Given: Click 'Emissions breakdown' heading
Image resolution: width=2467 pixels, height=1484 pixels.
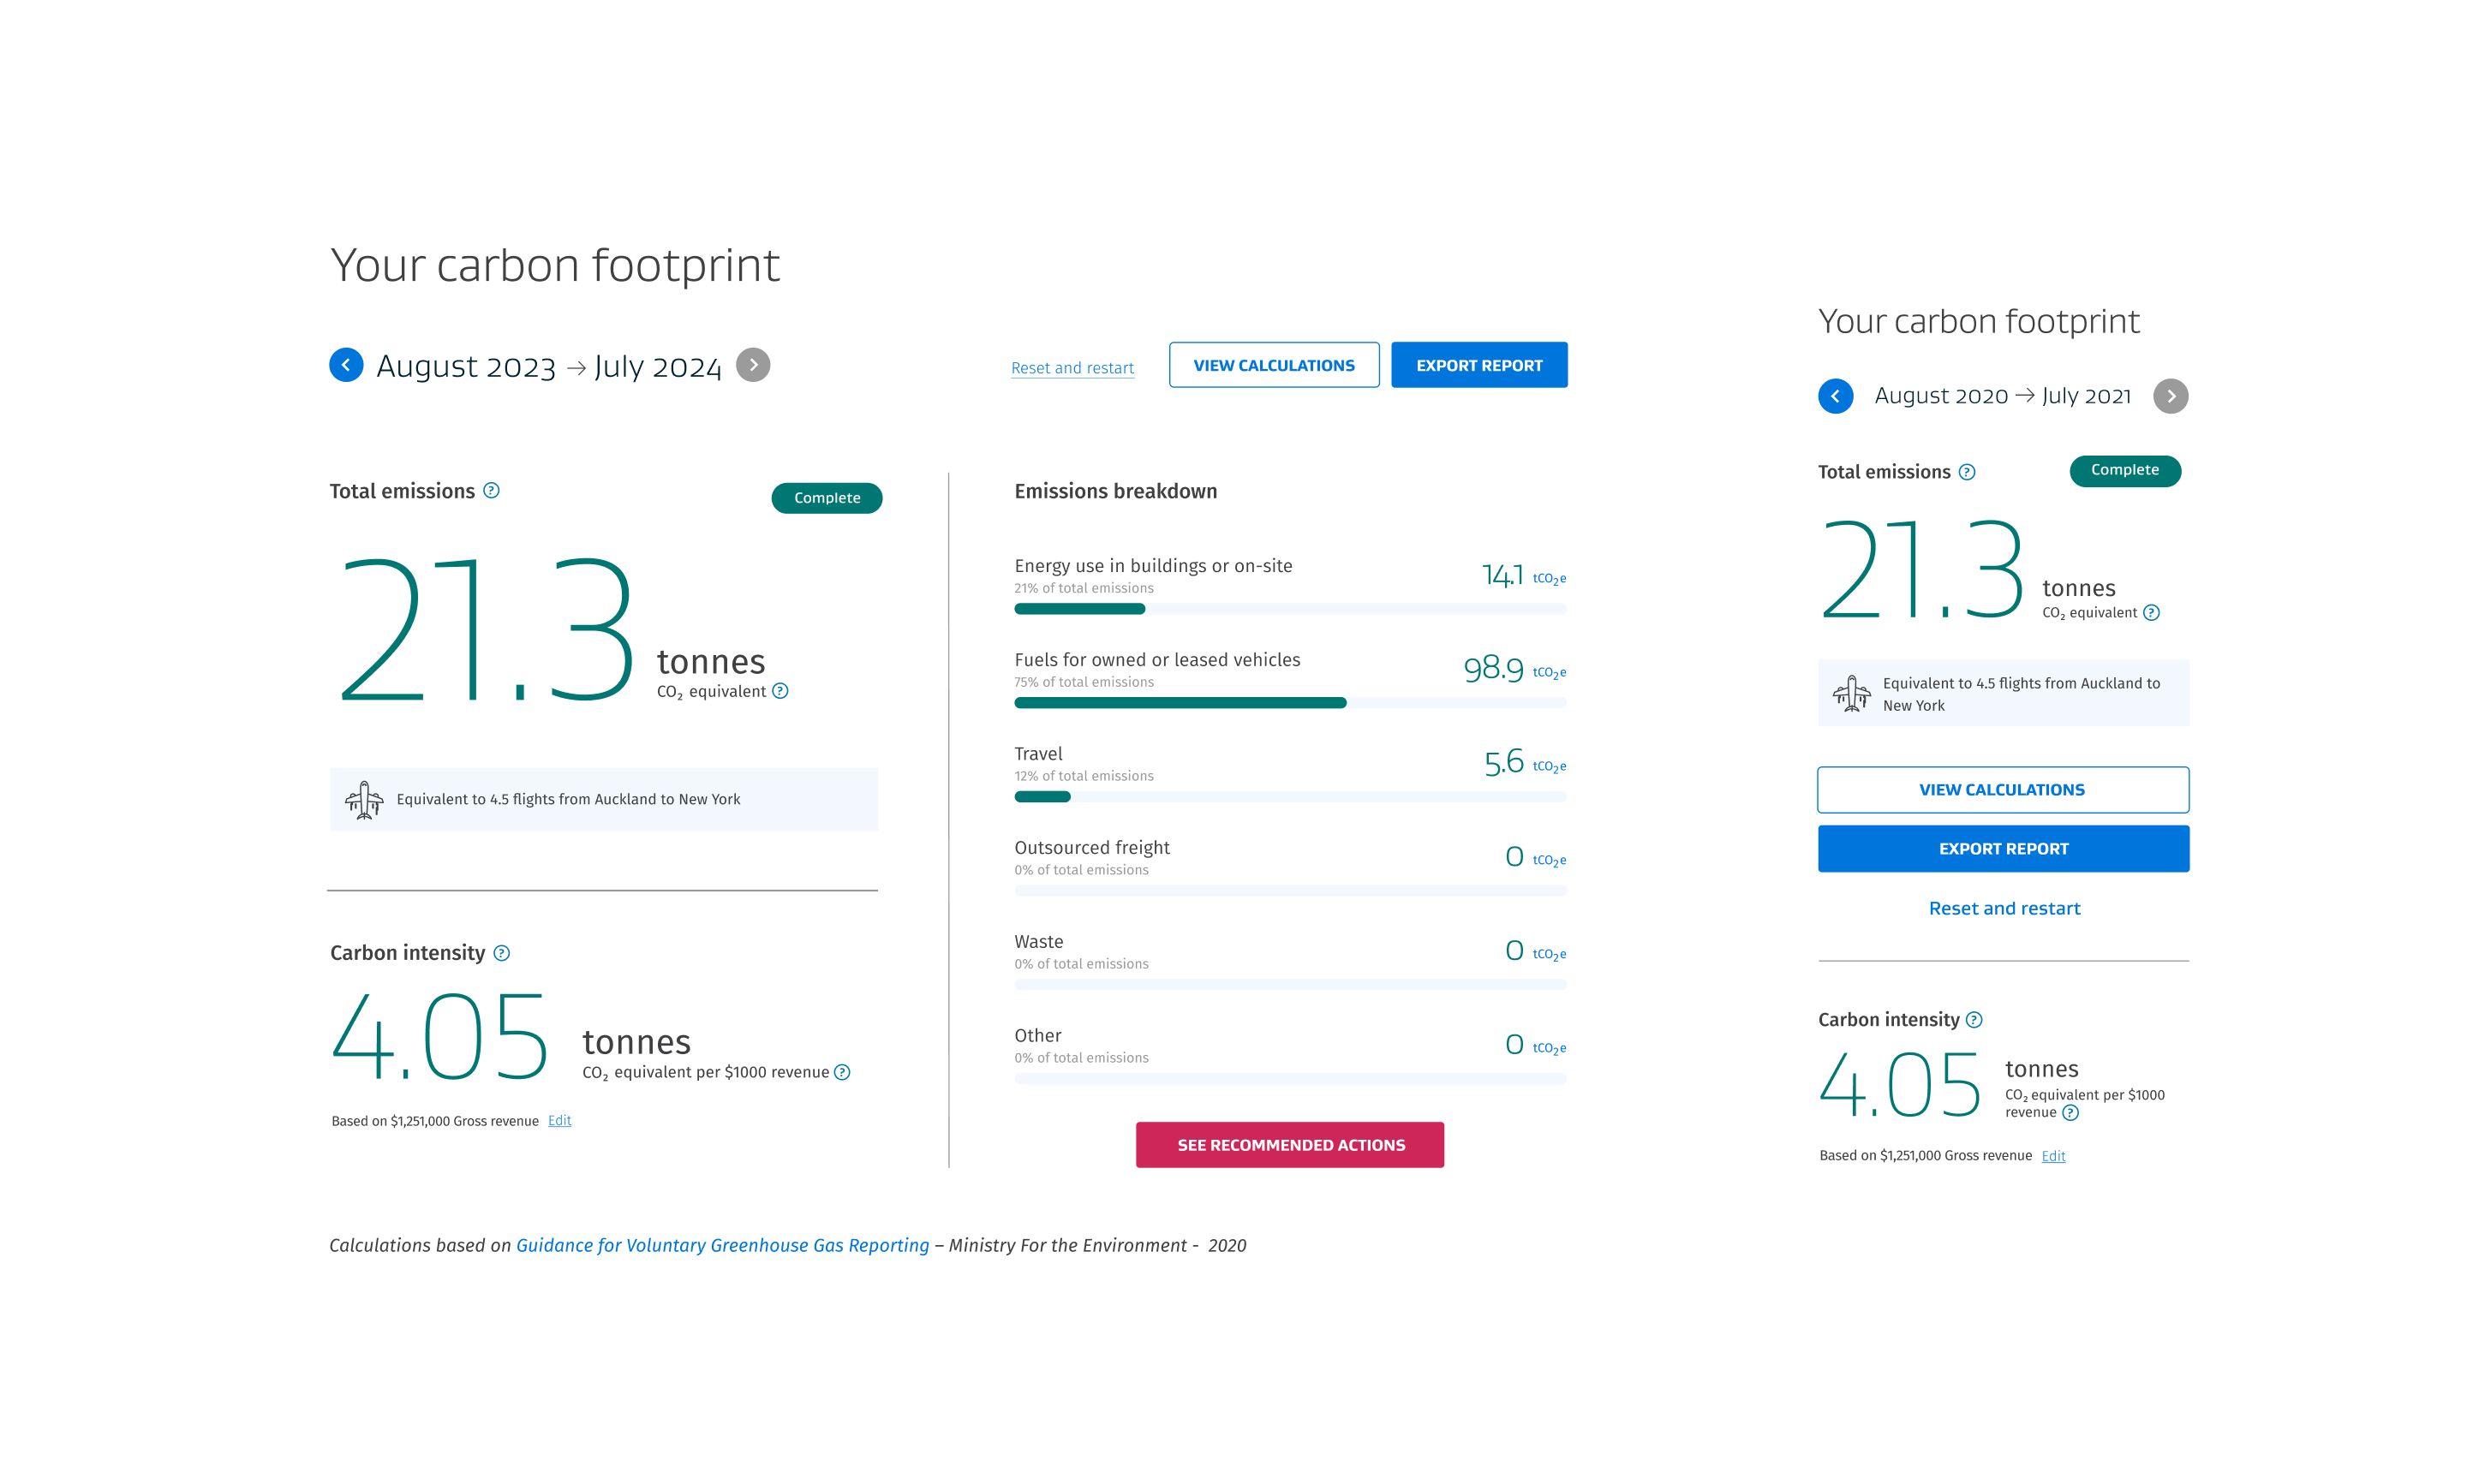Looking at the screenshot, I should [1116, 491].
